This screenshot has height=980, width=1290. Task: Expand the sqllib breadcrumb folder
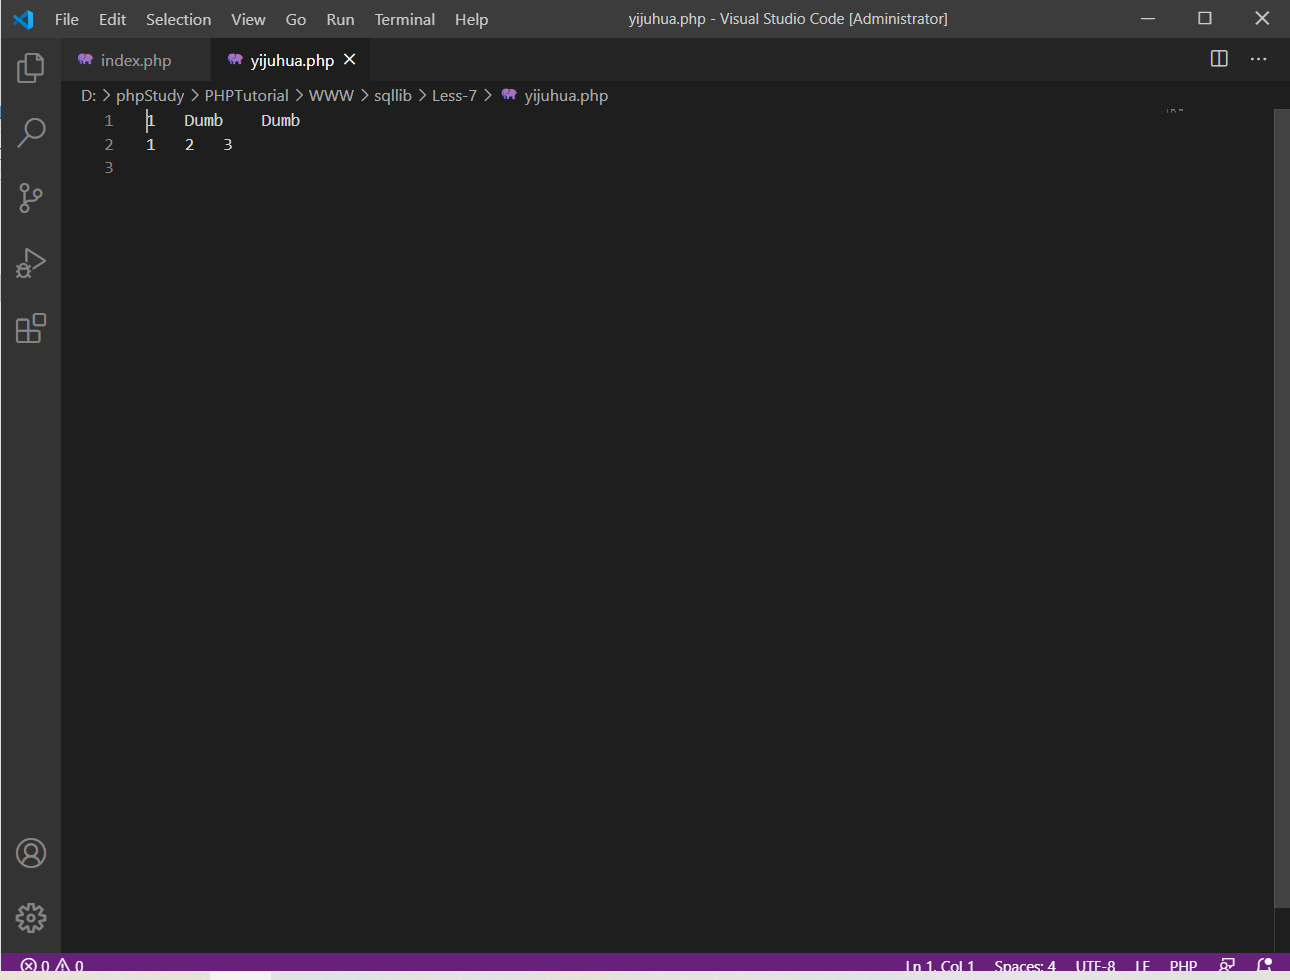(392, 95)
